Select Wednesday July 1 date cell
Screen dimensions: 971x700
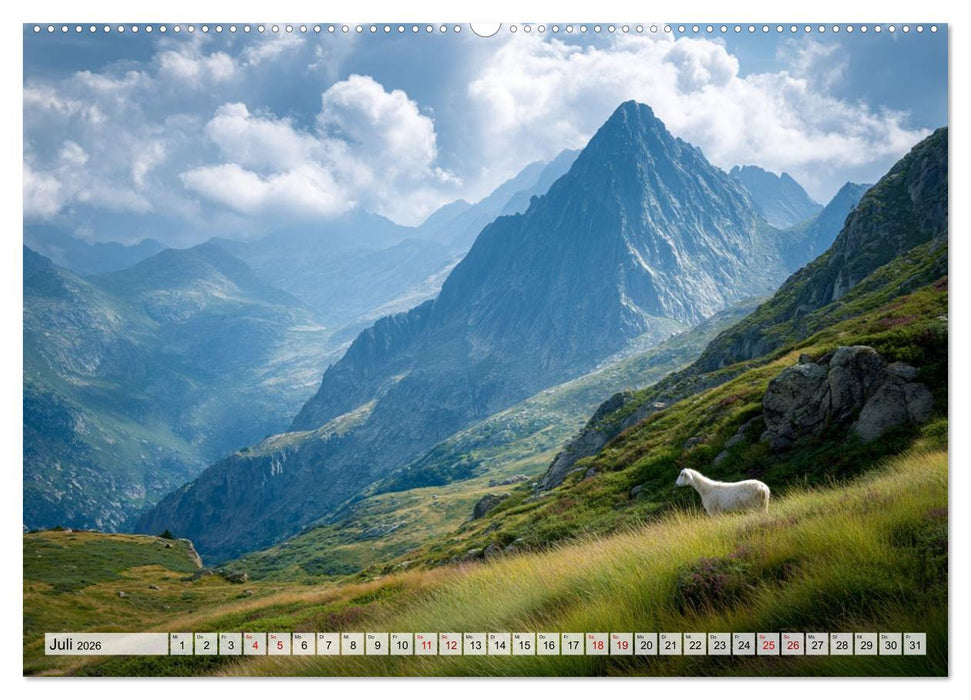(x=181, y=644)
